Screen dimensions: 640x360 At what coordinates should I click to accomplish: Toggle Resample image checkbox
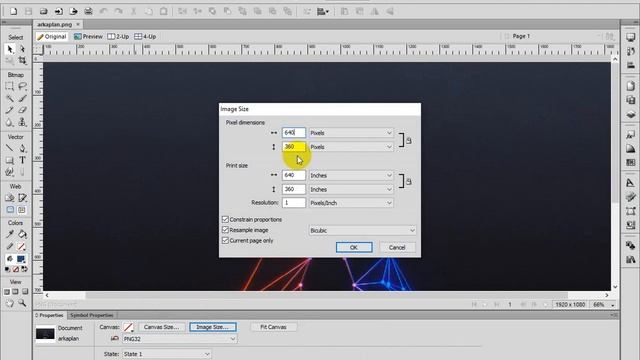click(x=225, y=230)
